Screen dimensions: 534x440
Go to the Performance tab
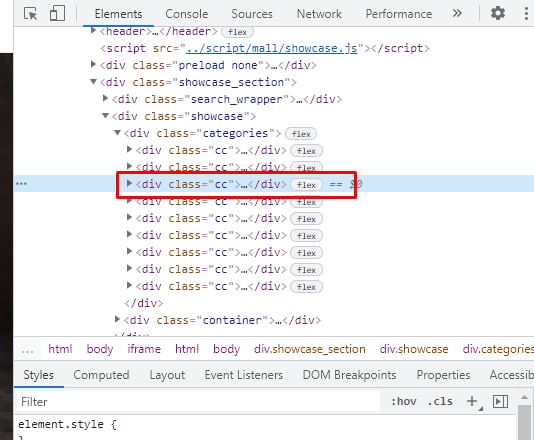point(398,14)
